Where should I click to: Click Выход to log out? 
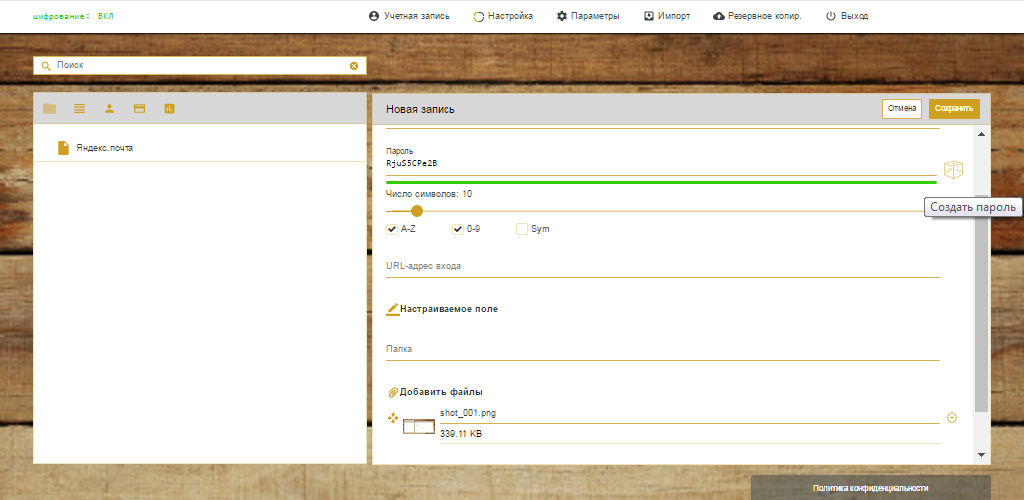tap(847, 16)
